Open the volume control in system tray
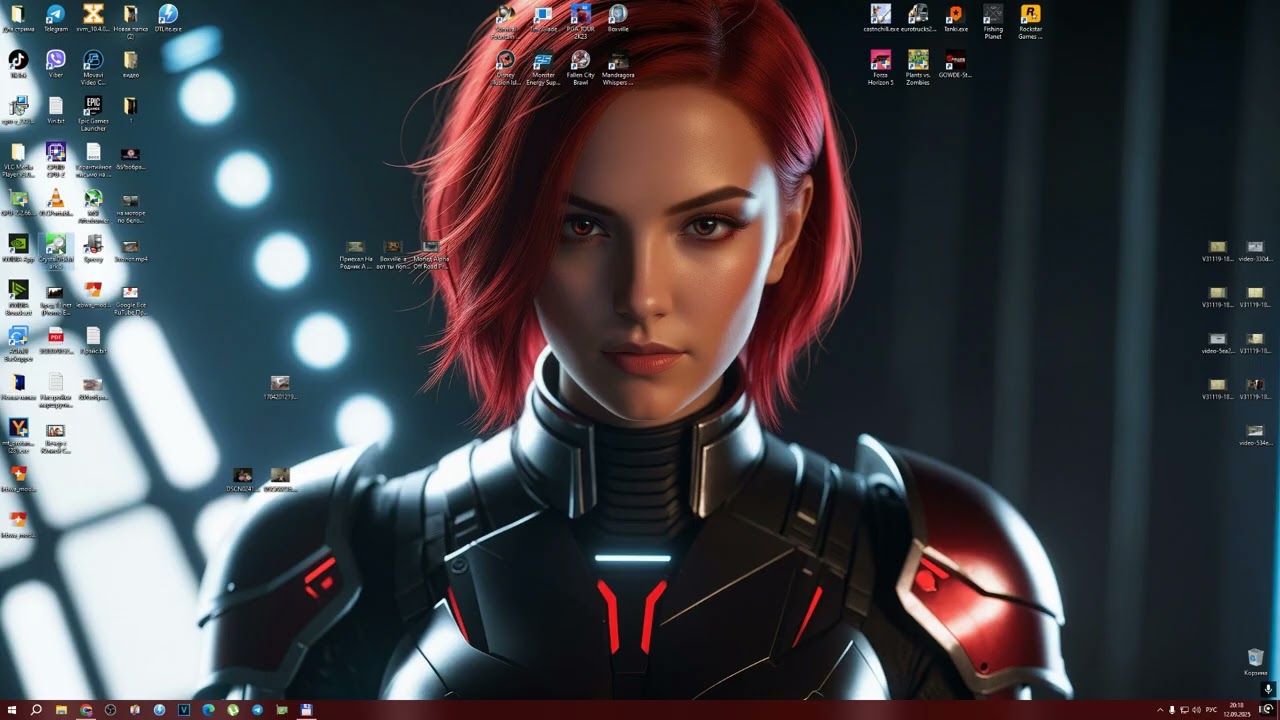This screenshot has width=1280, height=720. pyautogui.click(x=1196, y=710)
